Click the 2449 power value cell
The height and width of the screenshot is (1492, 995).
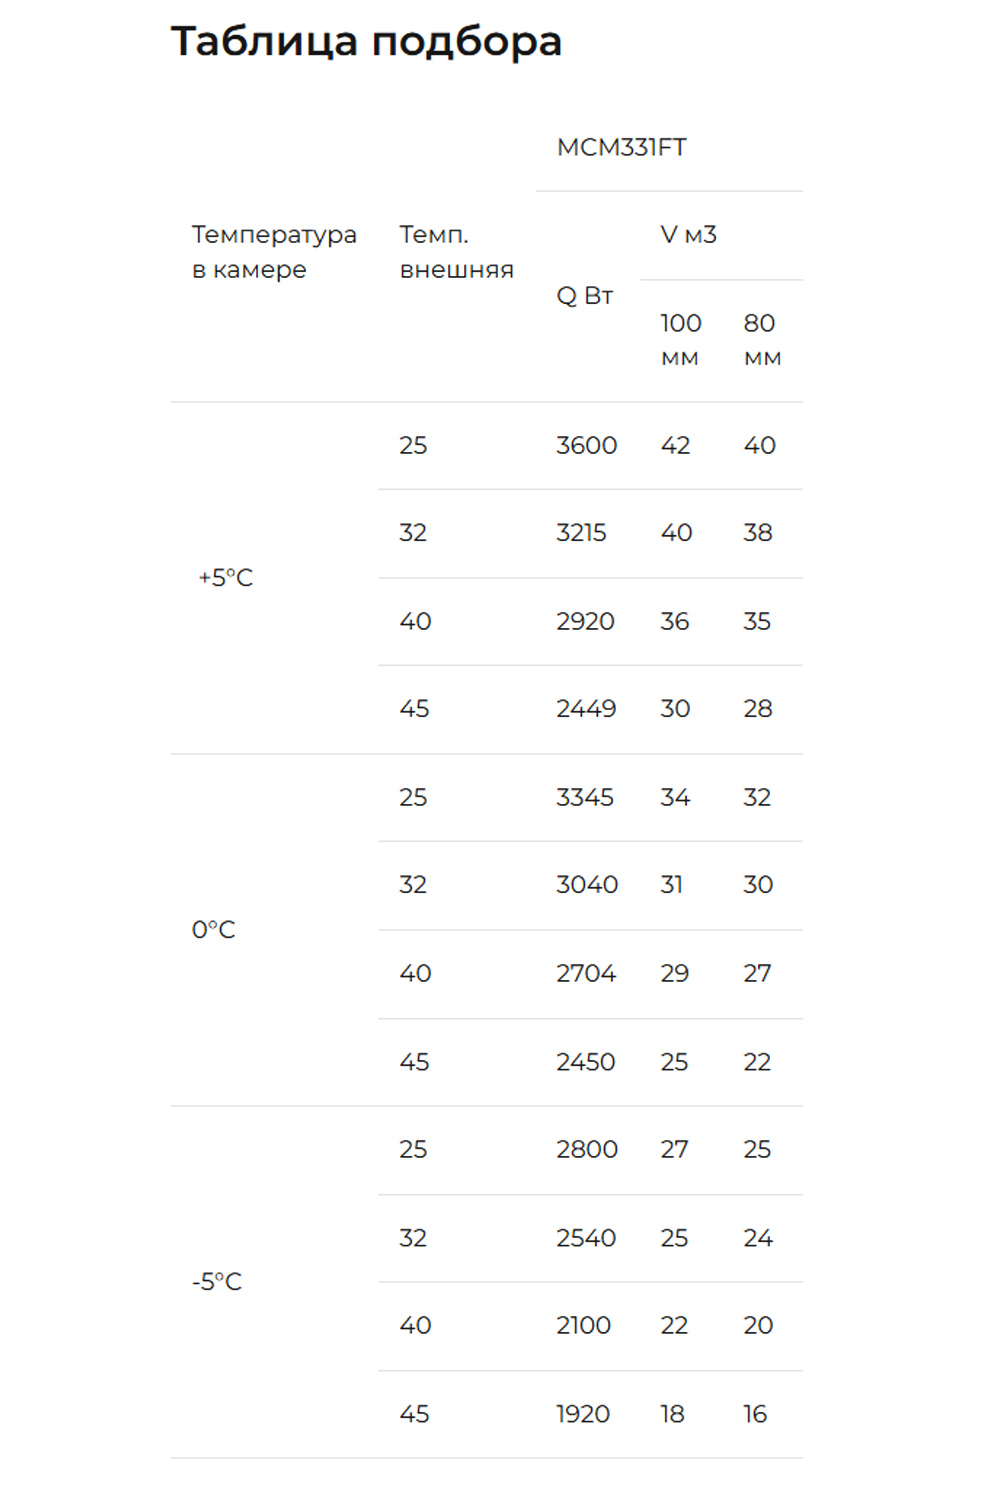[x=586, y=709]
